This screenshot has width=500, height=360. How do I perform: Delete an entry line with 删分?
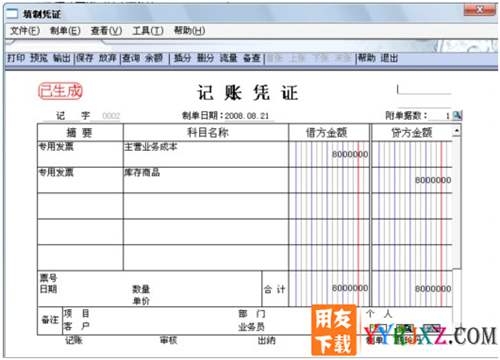tap(205, 58)
